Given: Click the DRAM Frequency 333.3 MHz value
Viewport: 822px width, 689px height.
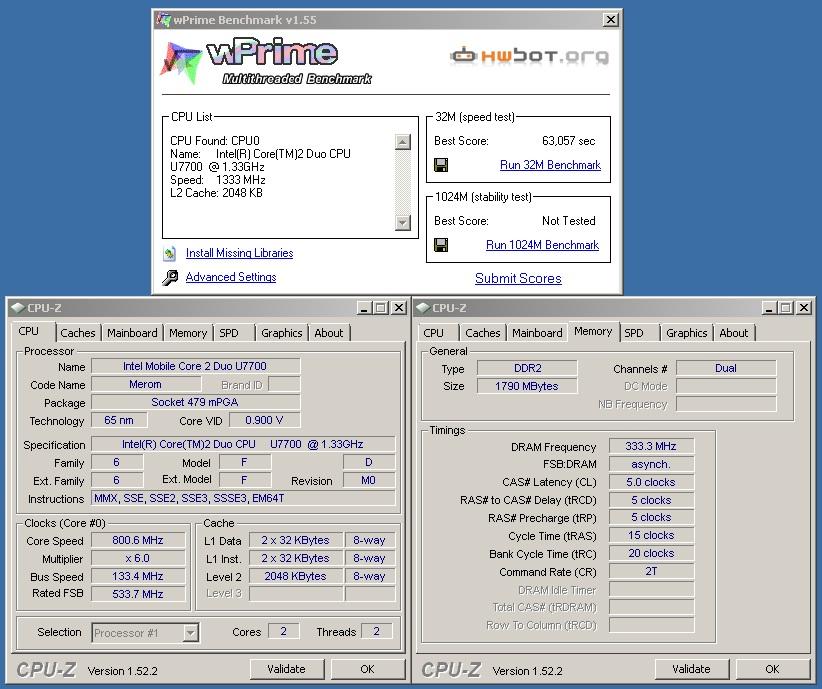Looking at the screenshot, I should [x=651, y=446].
